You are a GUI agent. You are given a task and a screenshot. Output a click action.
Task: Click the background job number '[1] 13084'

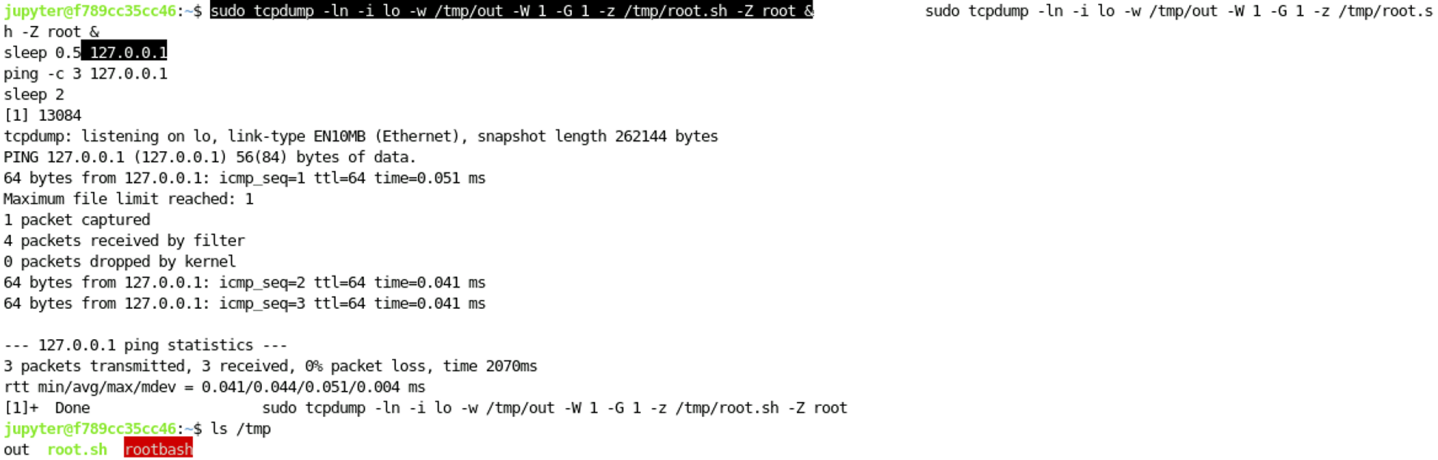[43, 116]
